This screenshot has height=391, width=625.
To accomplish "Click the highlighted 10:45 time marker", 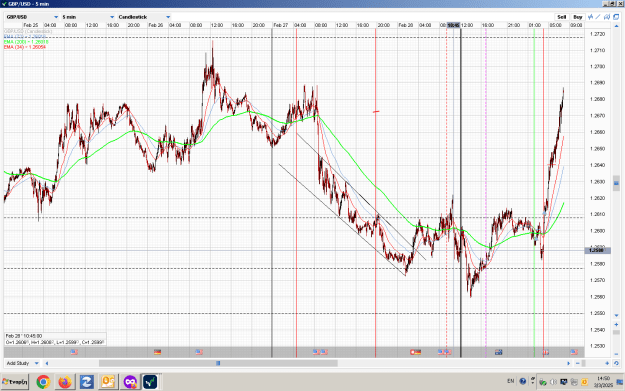I will tap(453, 25).
